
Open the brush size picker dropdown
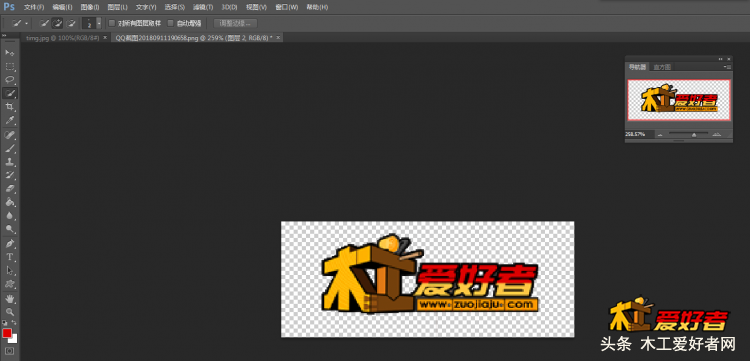(99, 23)
